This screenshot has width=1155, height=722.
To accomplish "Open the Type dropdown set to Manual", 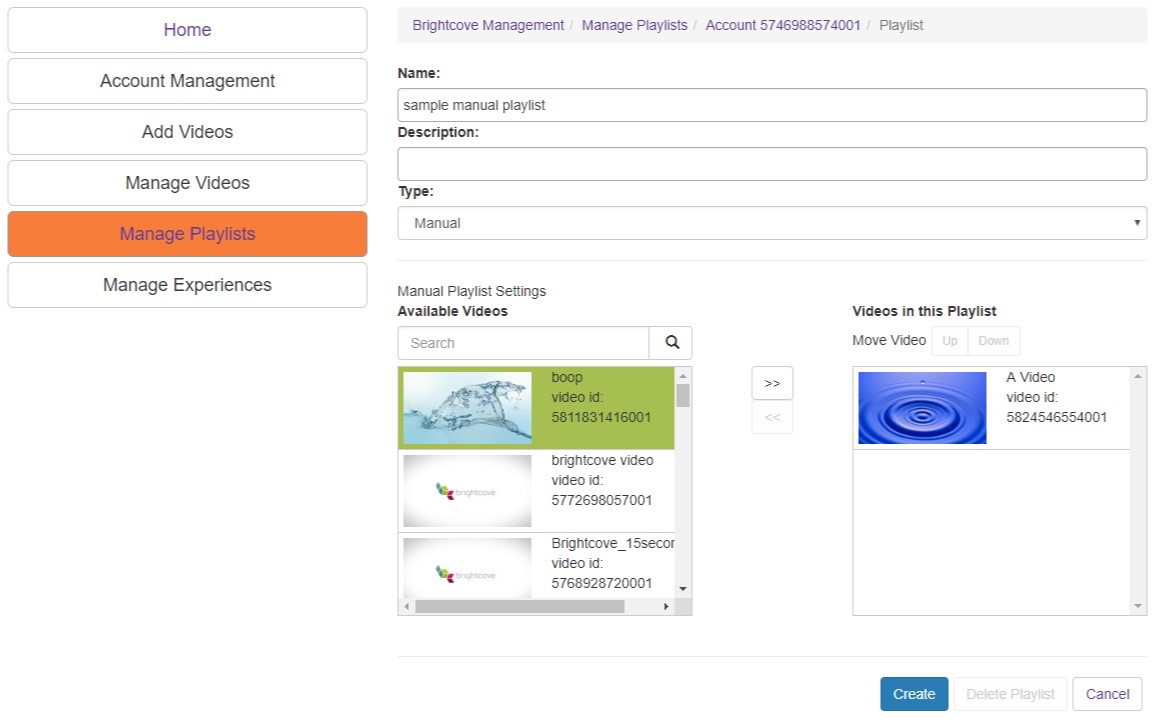I will (771, 223).
